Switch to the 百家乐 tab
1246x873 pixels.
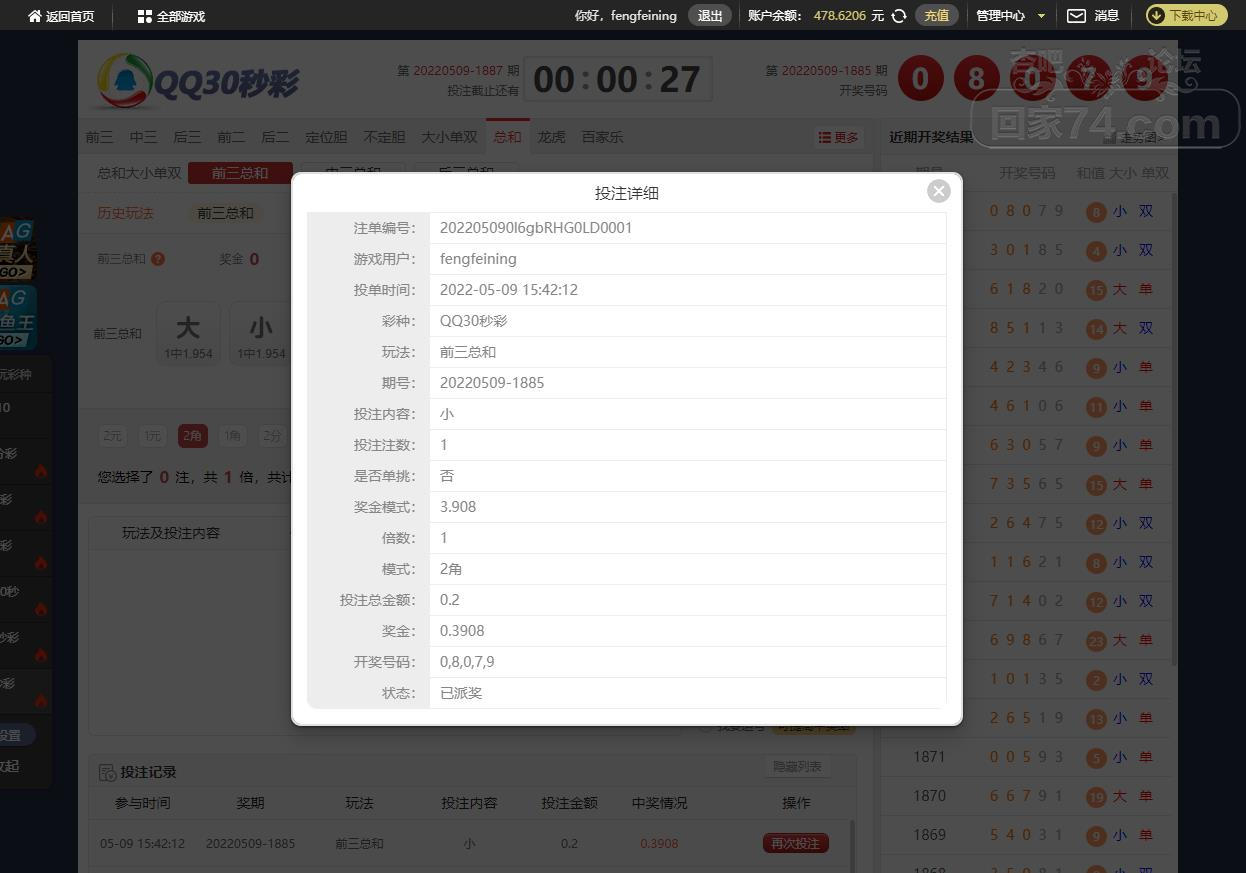602,137
